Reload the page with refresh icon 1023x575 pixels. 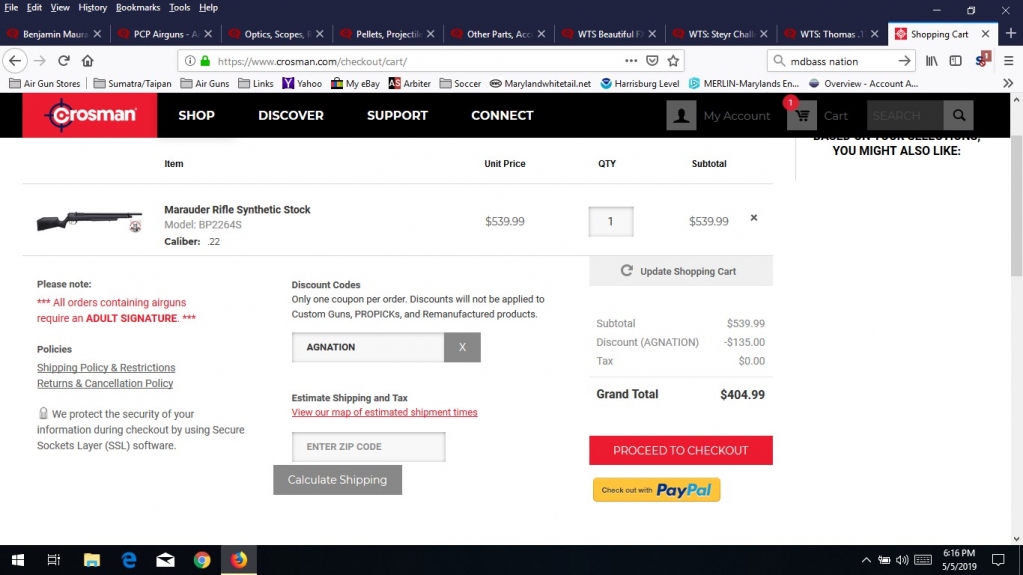(63, 61)
